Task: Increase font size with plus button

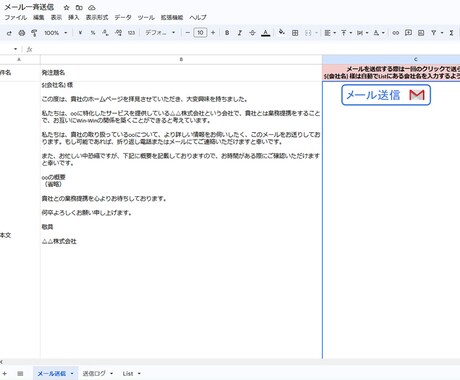Action: coord(213,33)
